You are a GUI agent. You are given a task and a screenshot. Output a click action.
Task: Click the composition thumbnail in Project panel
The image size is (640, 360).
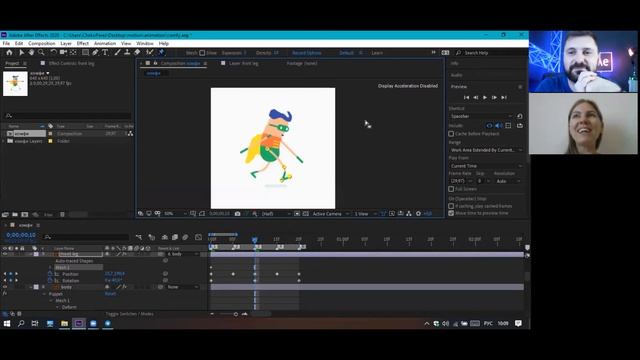[x=16, y=84]
